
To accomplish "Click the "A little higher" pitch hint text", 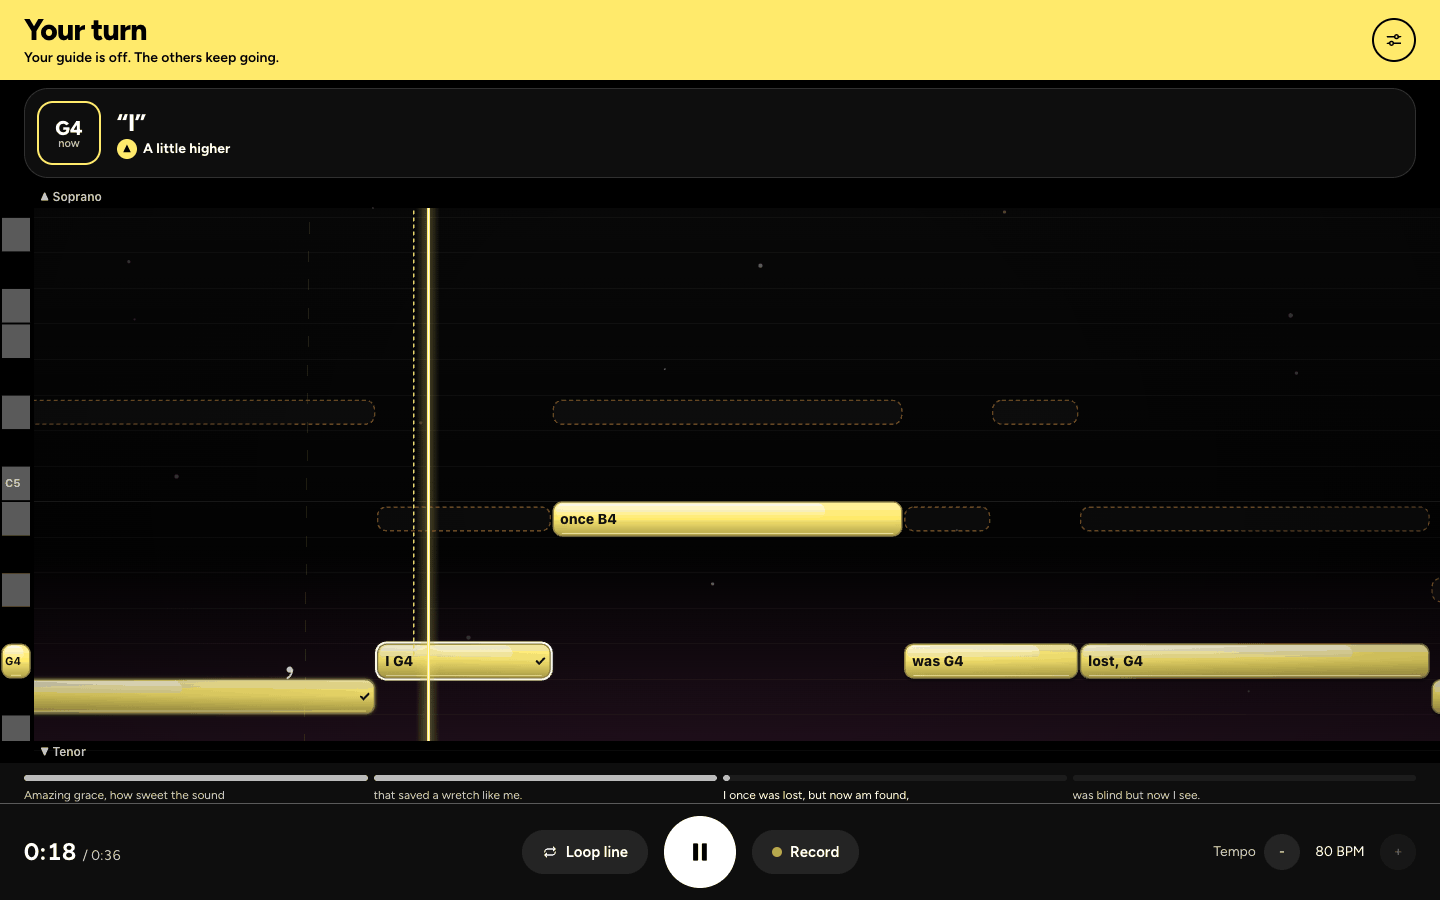I will [x=187, y=149].
